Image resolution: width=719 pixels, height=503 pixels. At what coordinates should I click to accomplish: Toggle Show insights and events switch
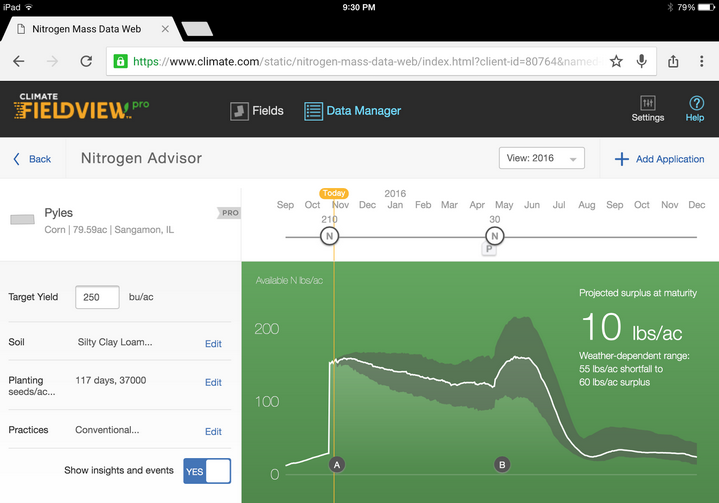coord(207,471)
